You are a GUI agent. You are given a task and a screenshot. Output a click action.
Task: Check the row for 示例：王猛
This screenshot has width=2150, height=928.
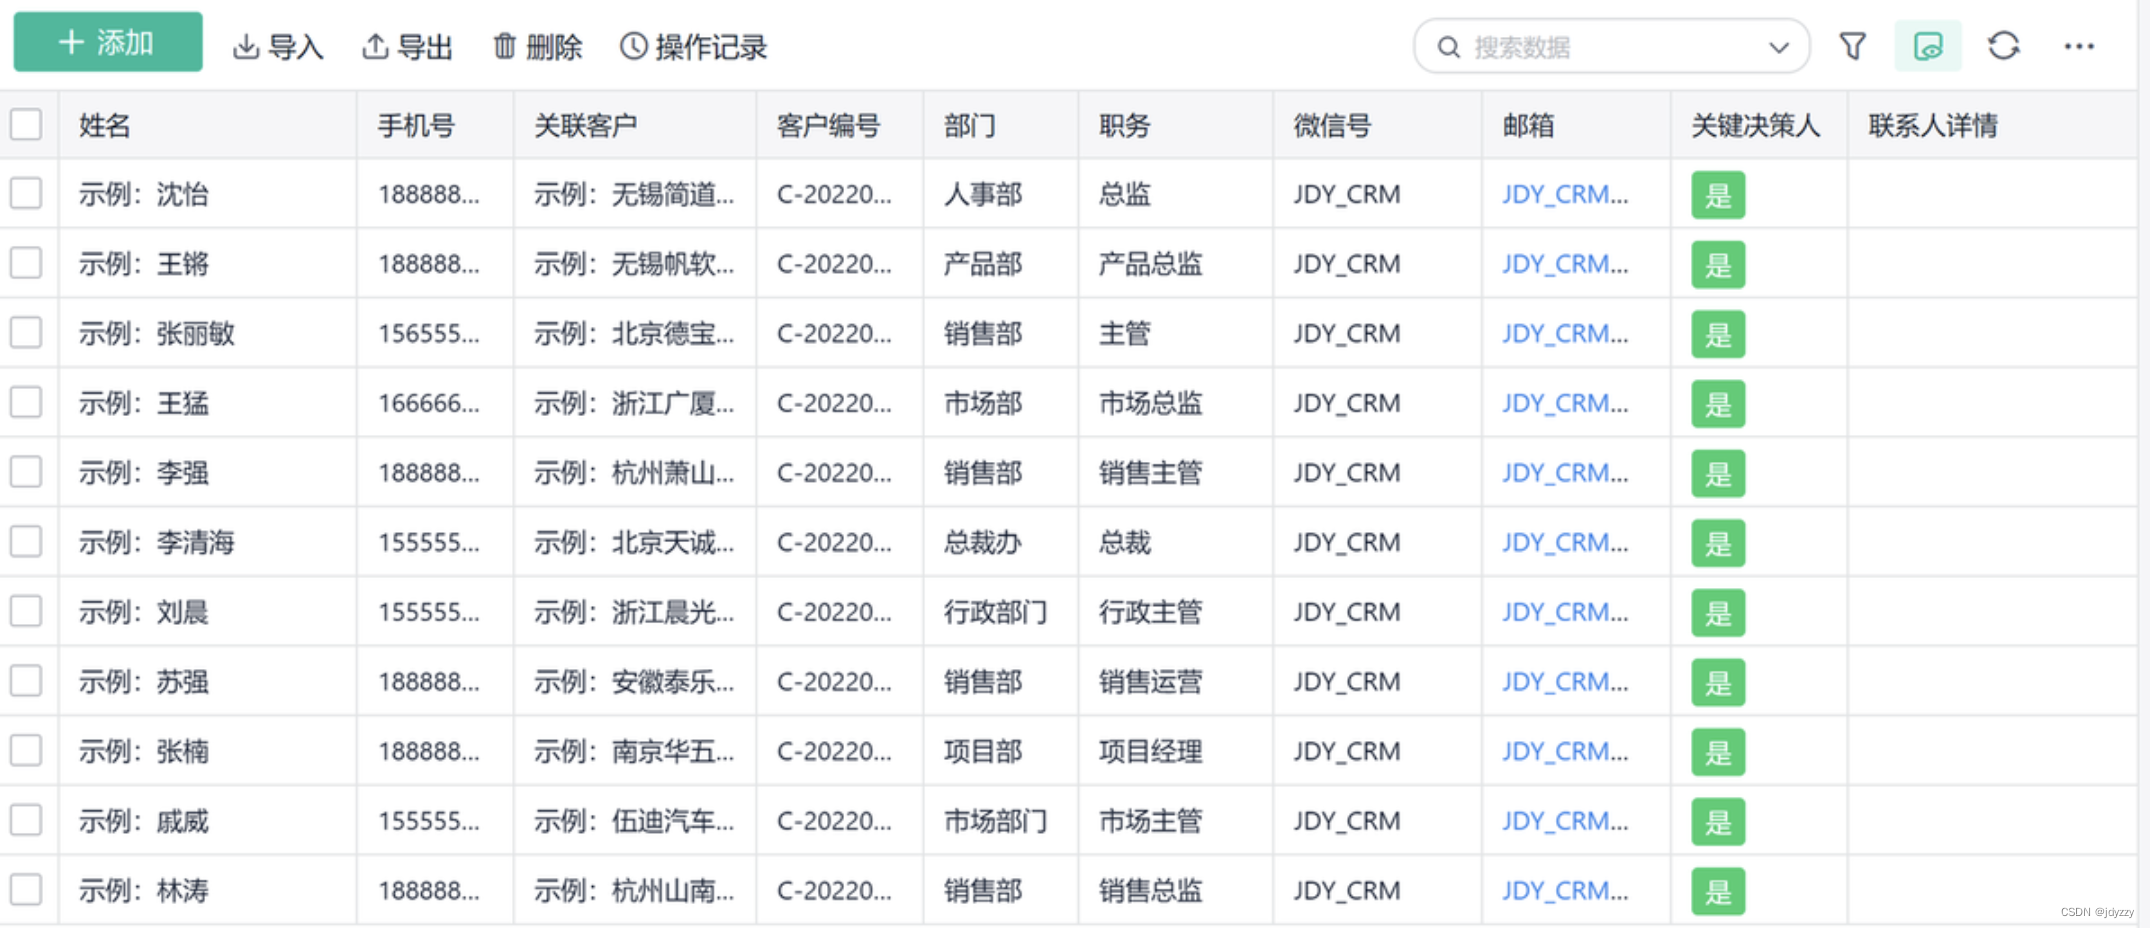26,402
